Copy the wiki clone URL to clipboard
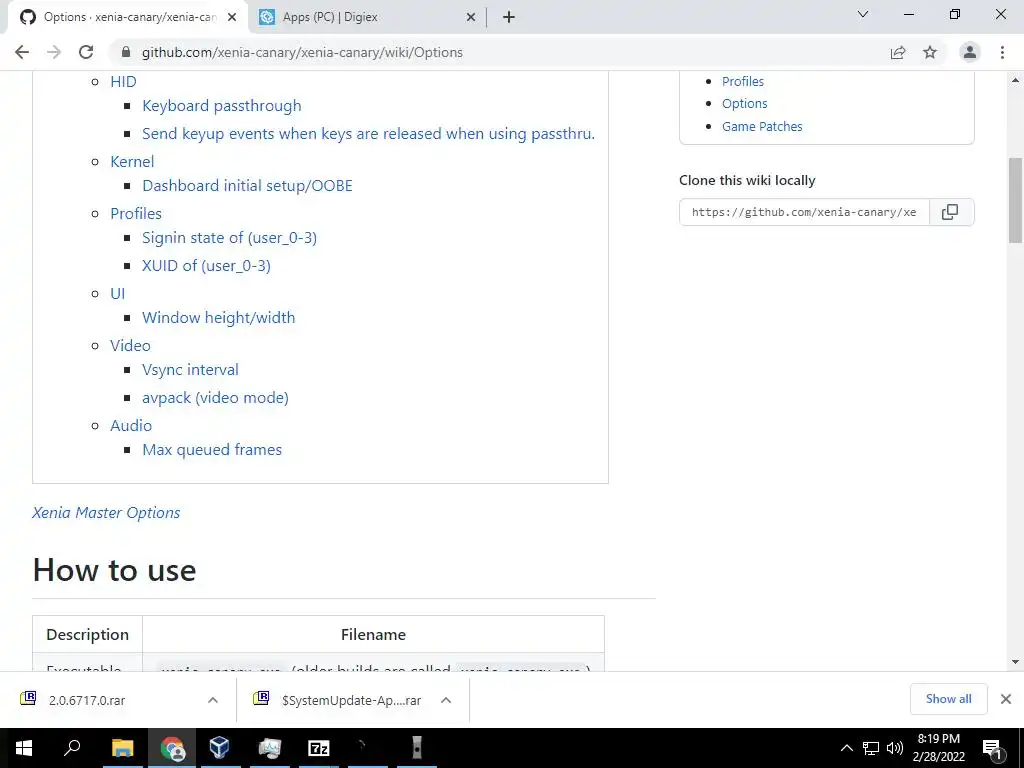Image resolution: width=1024 pixels, height=768 pixels. [951, 212]
